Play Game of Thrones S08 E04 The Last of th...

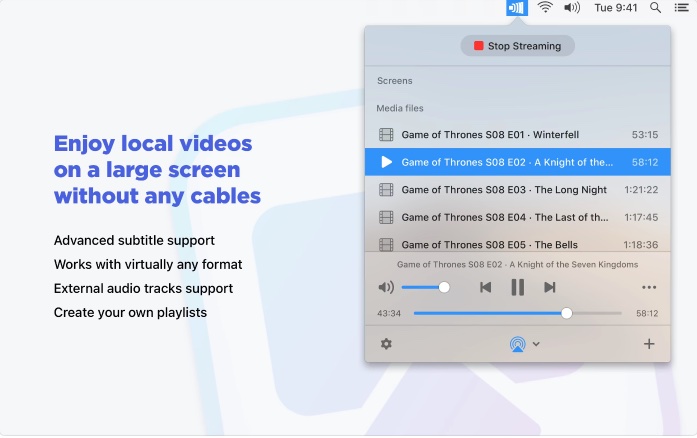pos(517,217)
